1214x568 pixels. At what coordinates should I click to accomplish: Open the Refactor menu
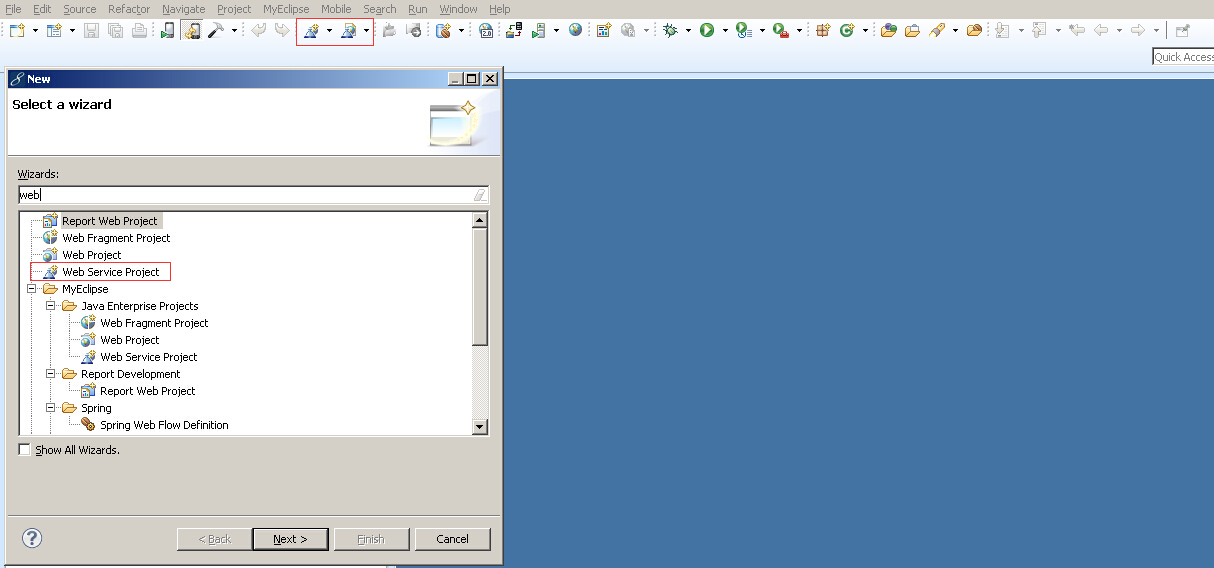129,9
